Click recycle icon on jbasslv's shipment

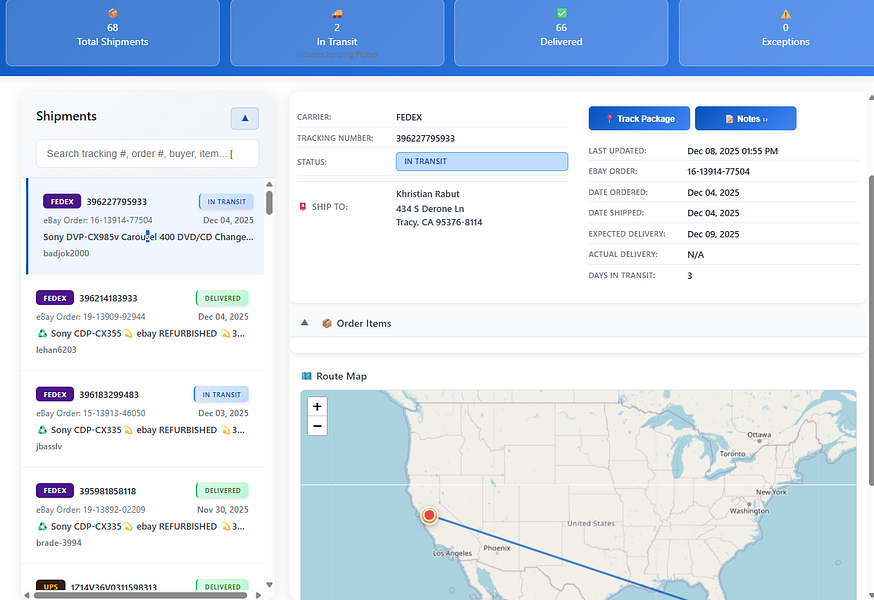[x=42, y=430]
